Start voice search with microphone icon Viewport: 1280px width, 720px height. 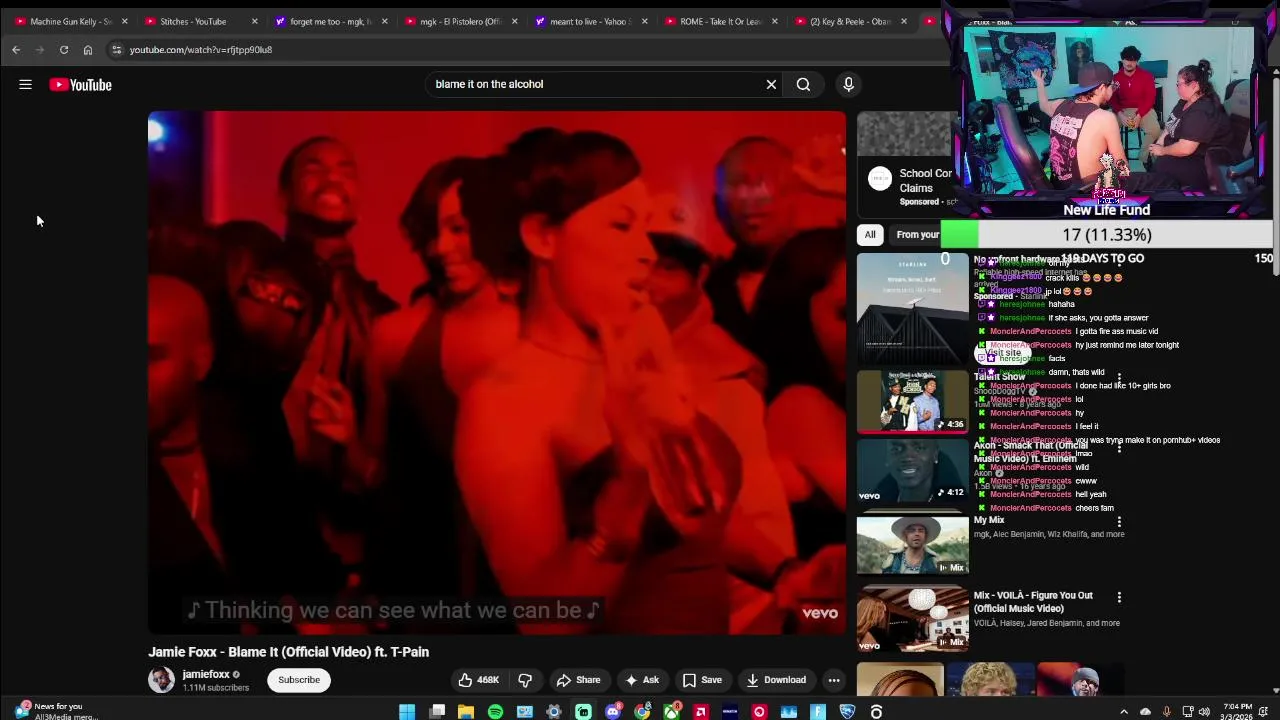[x=848, y=84]
